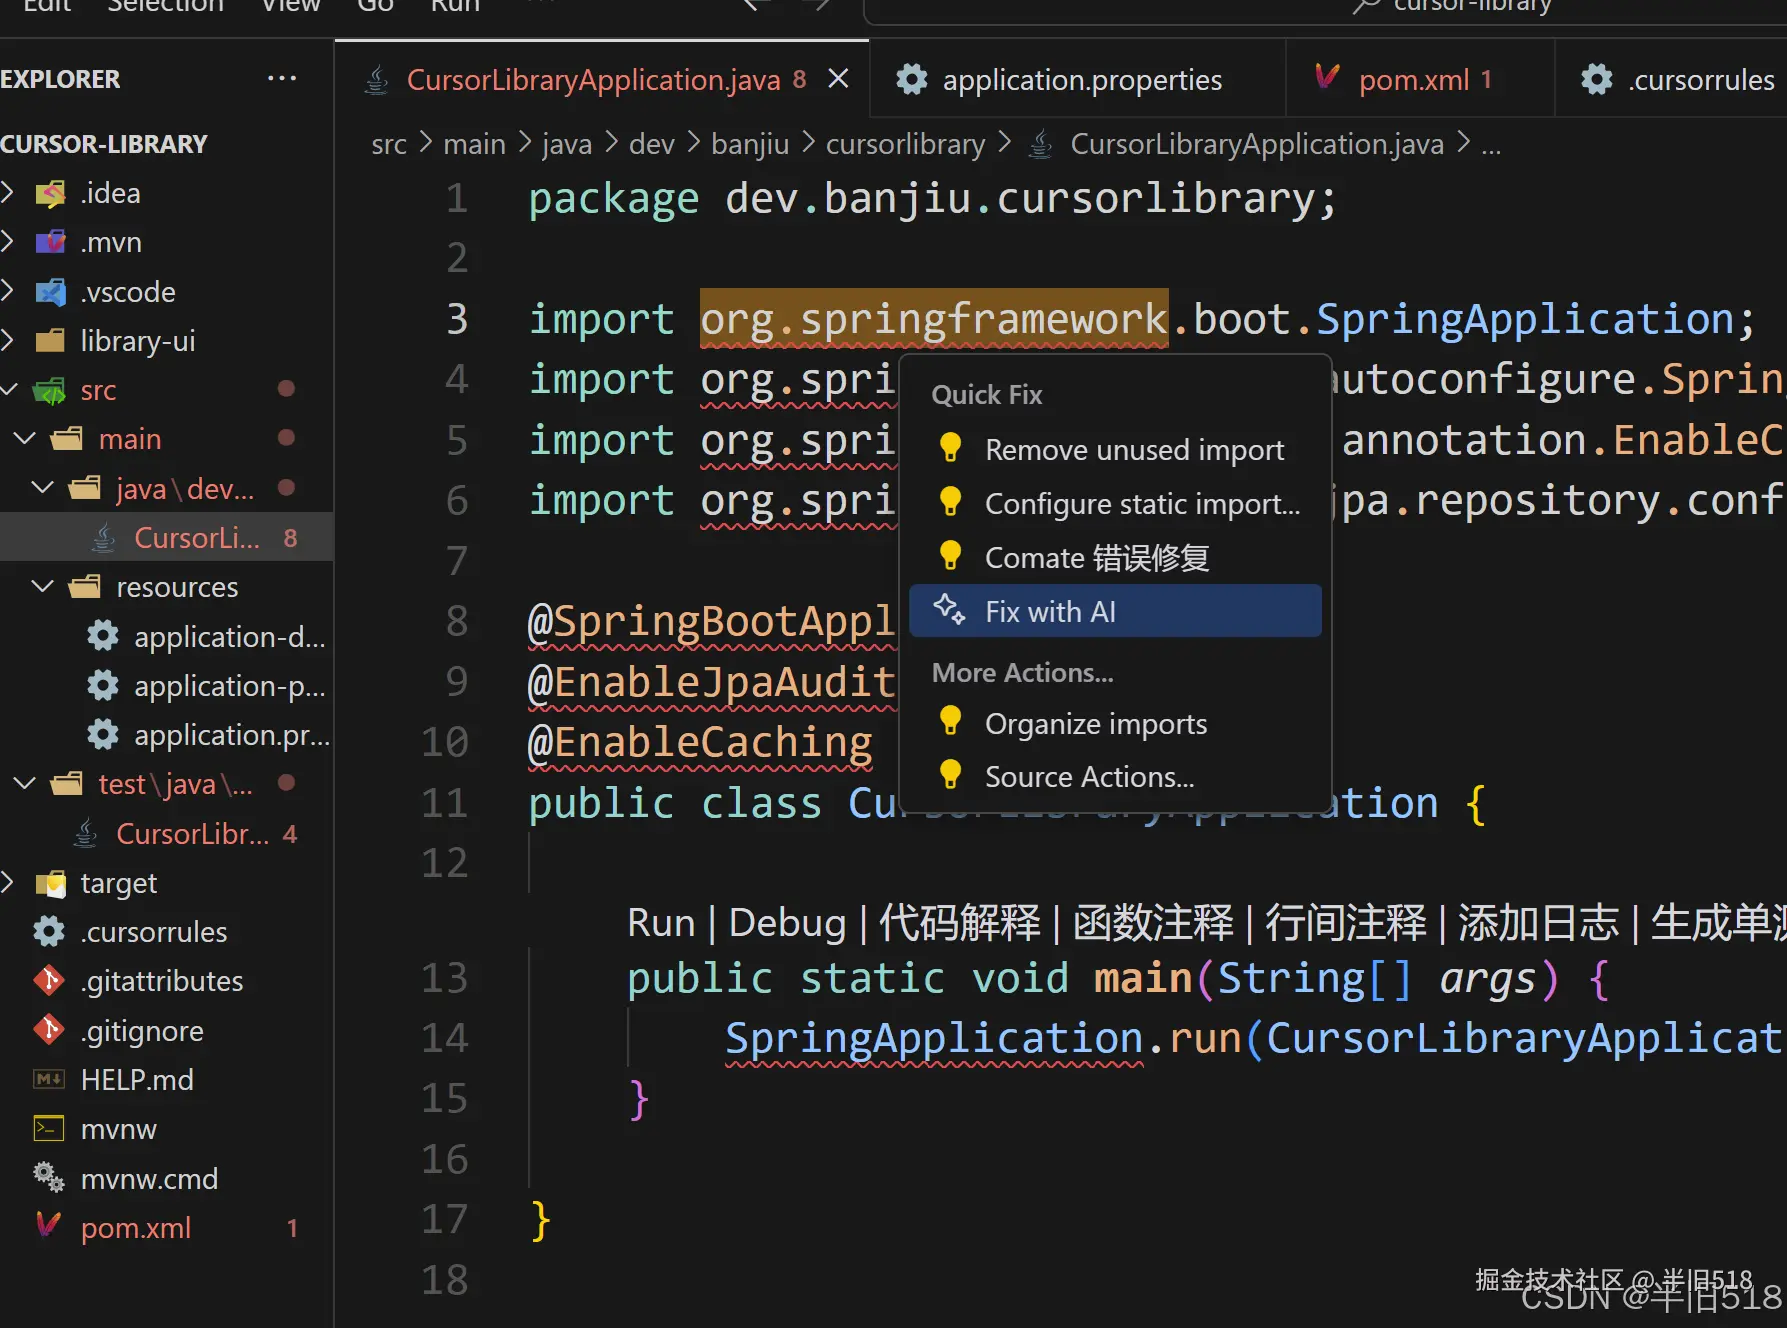Click the .cursorrules gear icon in Explorer
This screenshot has height=1328, width=1787.
(49, 932)
